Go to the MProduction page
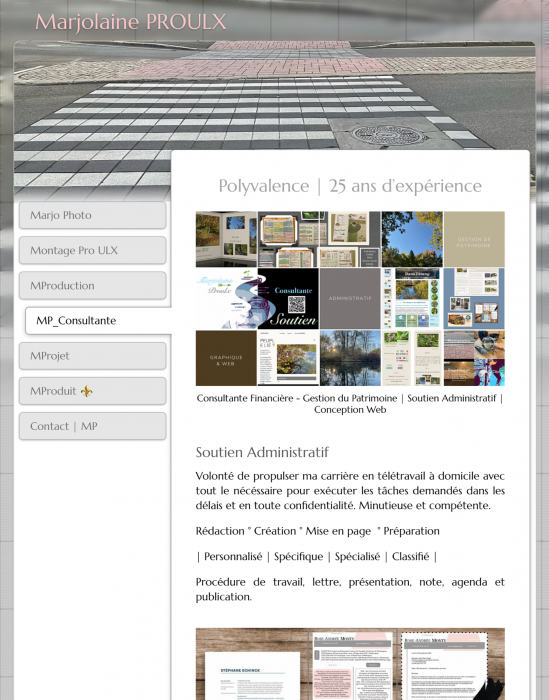Screen dimensions: 549x700 pyautogui.click(x=92, y=286)
